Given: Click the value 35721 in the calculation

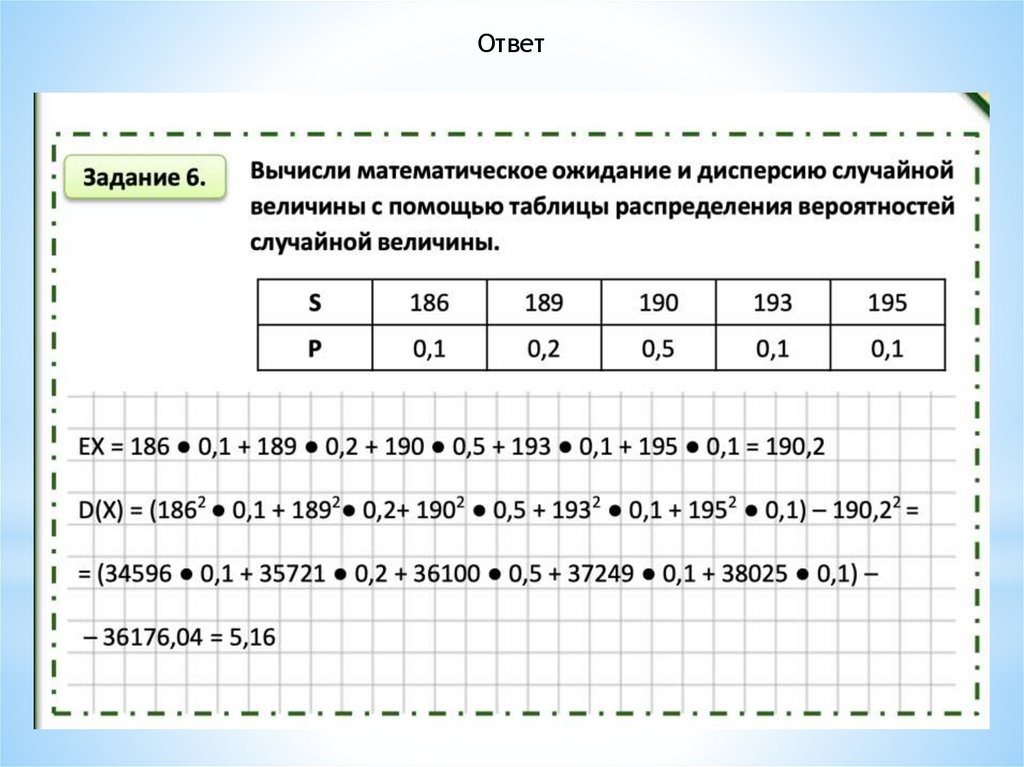Looking at the screenshot, I should pos(292,574).
